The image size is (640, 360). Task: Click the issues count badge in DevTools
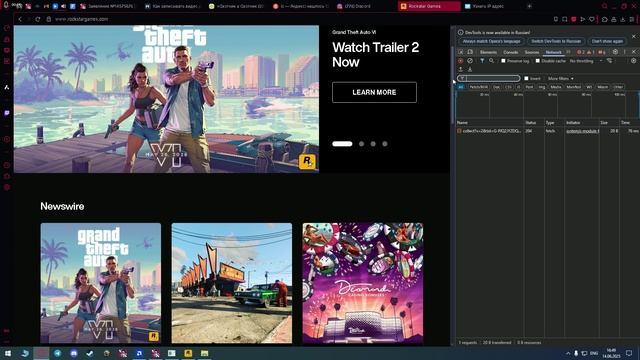click(x=602, y=52)
